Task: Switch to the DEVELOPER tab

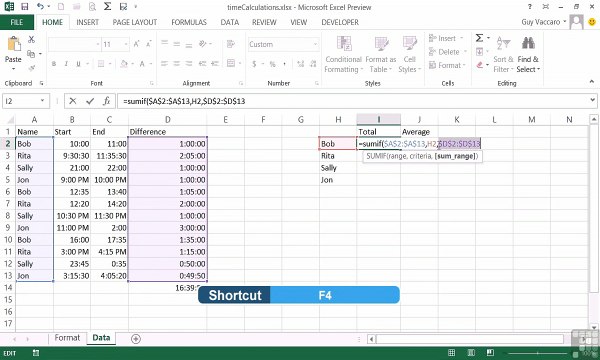Action: [340, 22]
